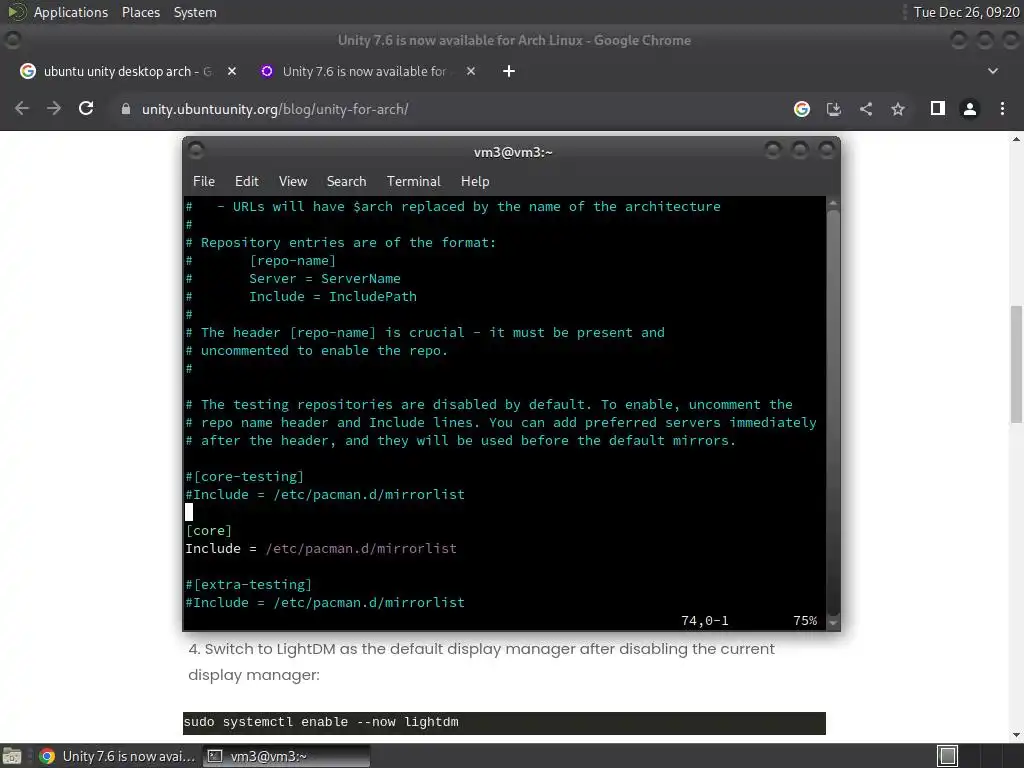
Task: Open the terminal File menu
Action: (204, 182)
